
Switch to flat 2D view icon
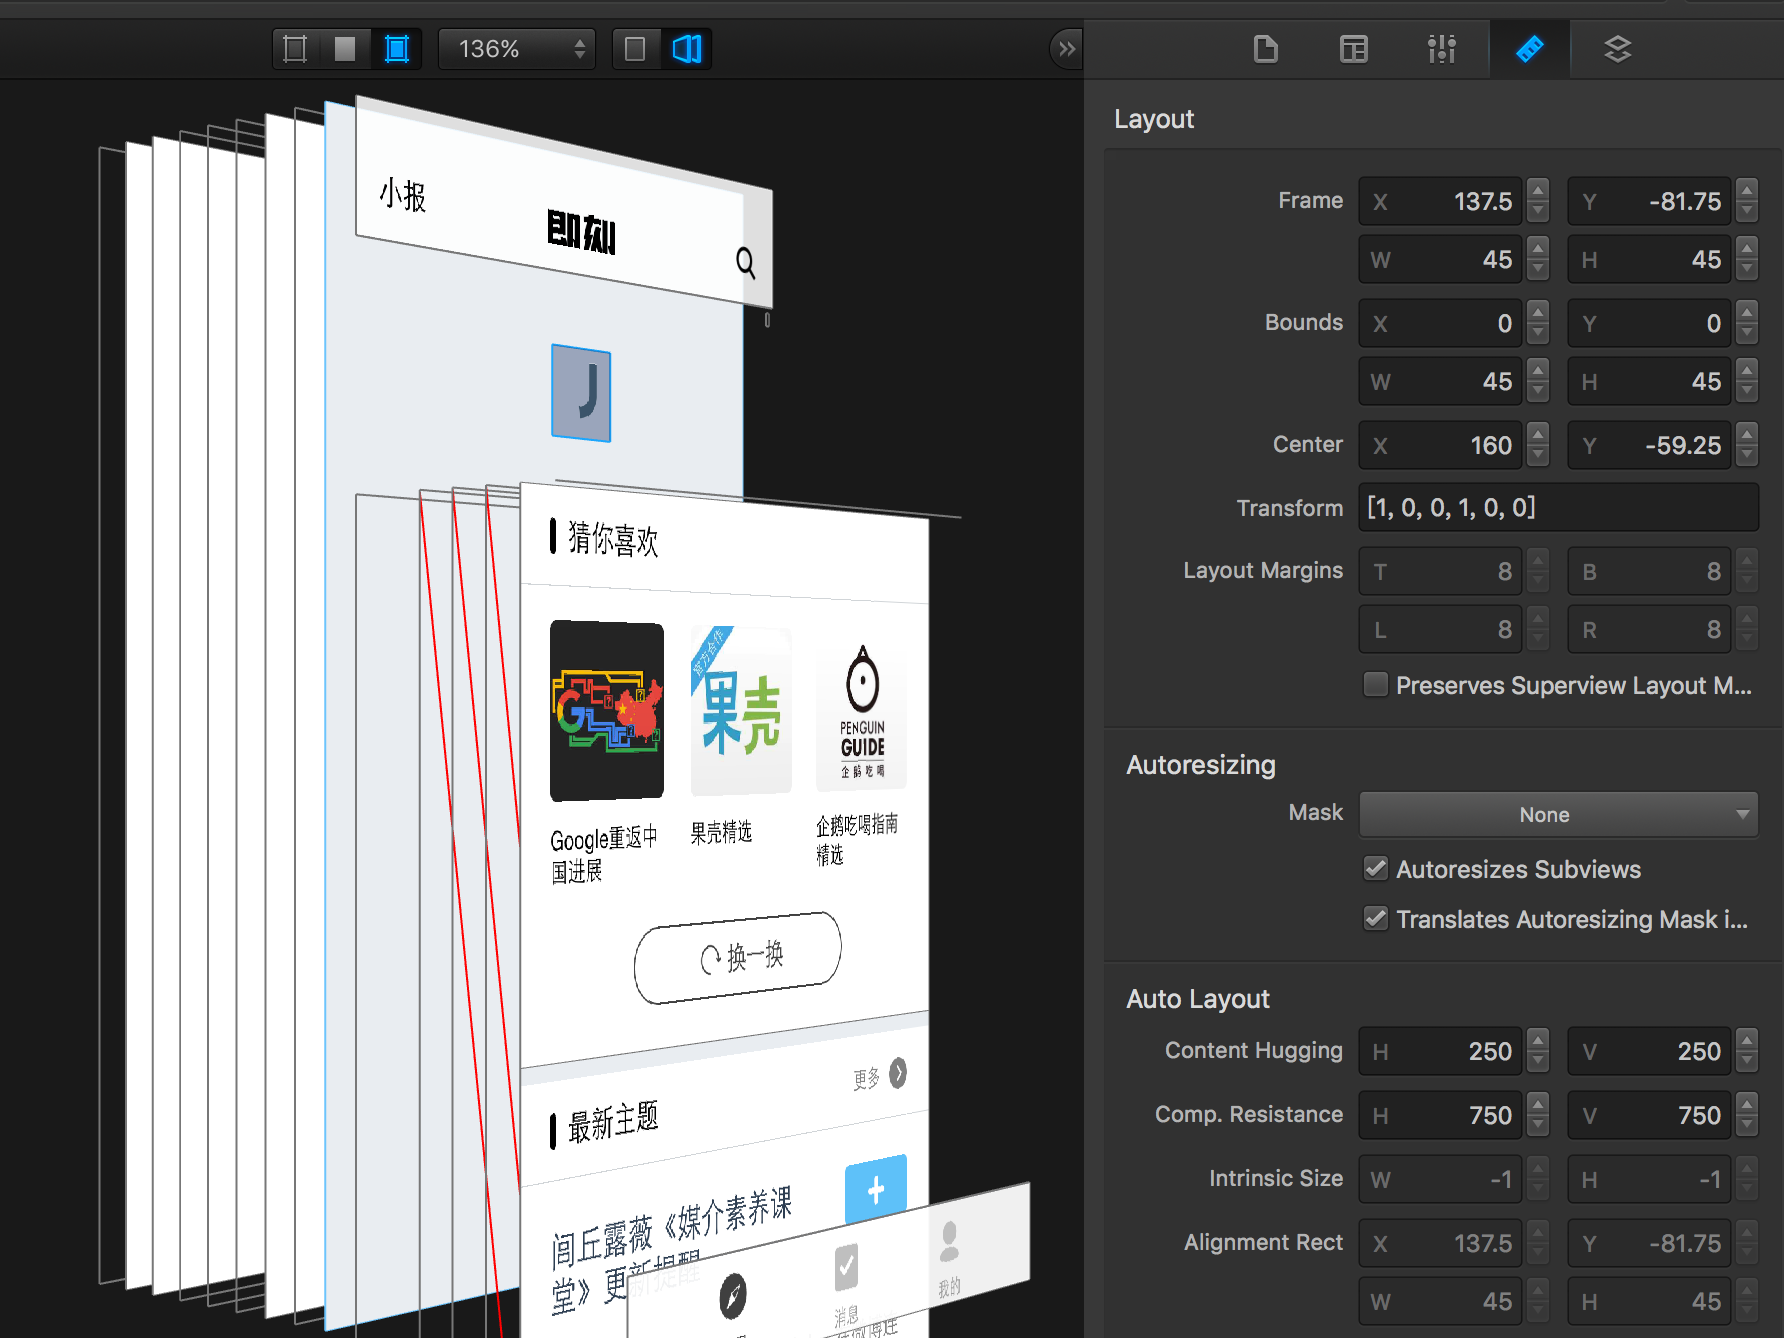(635, 49)
